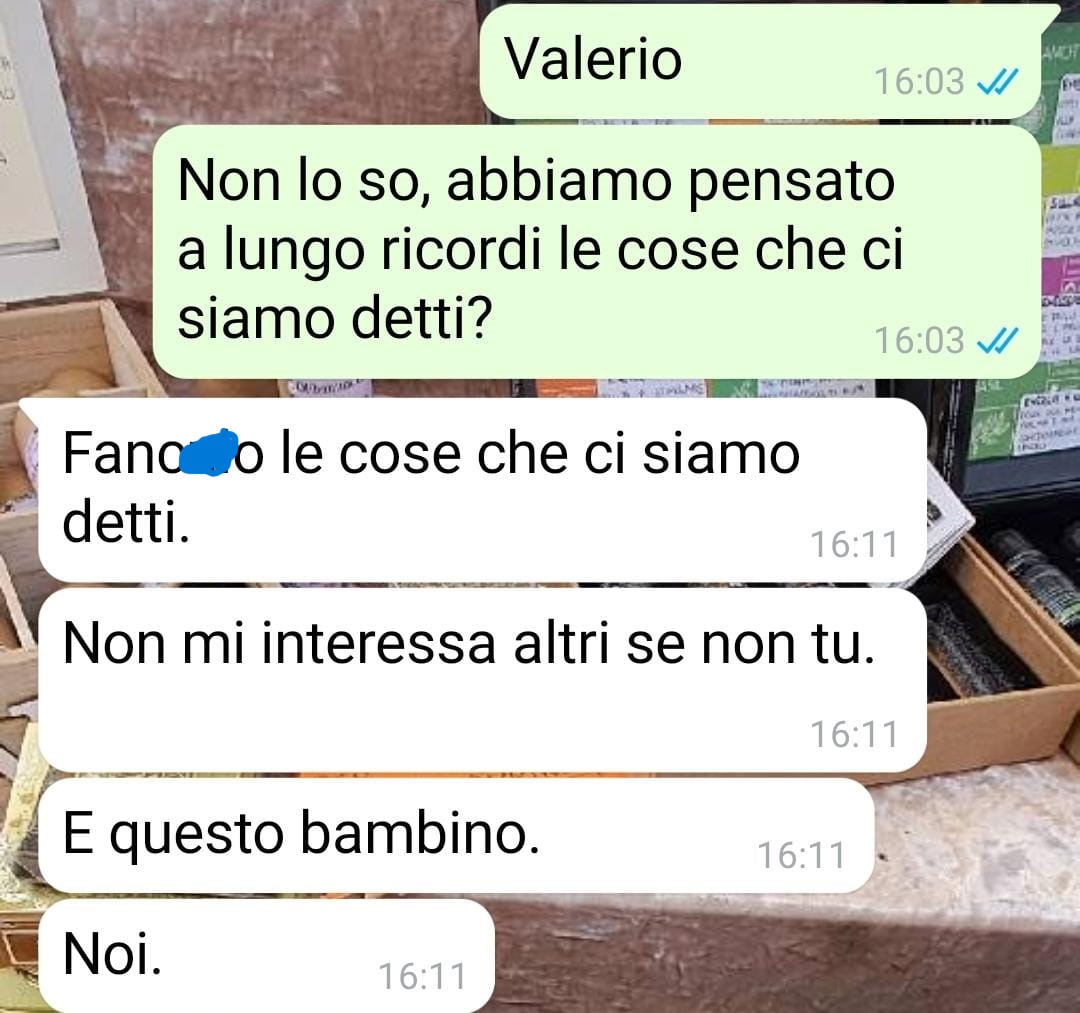1080x1013 pixels.
Task: Select the 'le cose che ci siamo detti.' reply
Action: tap(482, 490)
